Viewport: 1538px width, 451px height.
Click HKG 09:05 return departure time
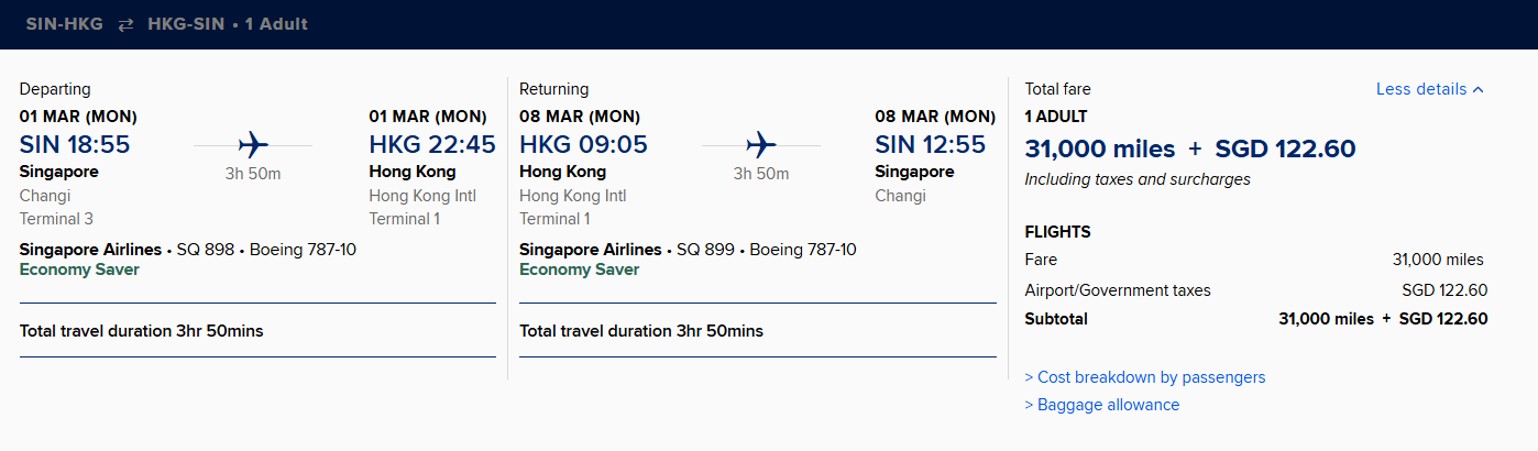click(x=583, y=145)
